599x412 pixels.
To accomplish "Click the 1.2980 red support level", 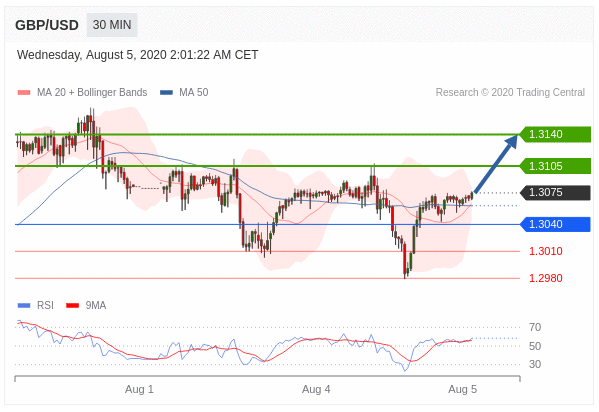I will (x=546, y=278).
